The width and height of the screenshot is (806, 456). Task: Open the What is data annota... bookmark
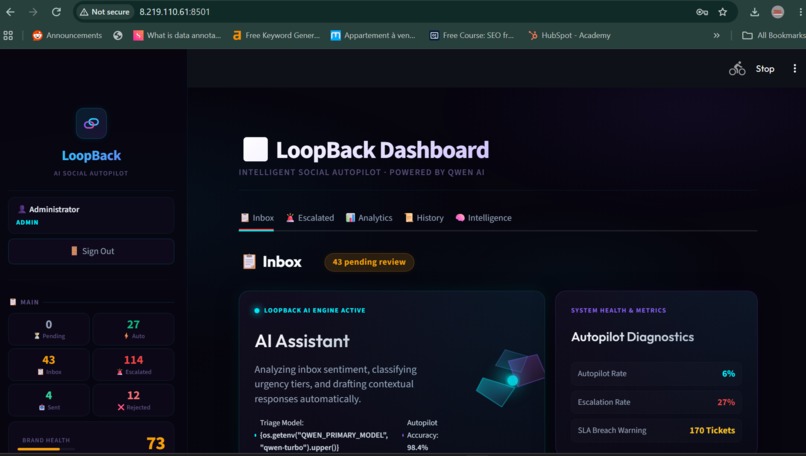[x=177, y=35]
